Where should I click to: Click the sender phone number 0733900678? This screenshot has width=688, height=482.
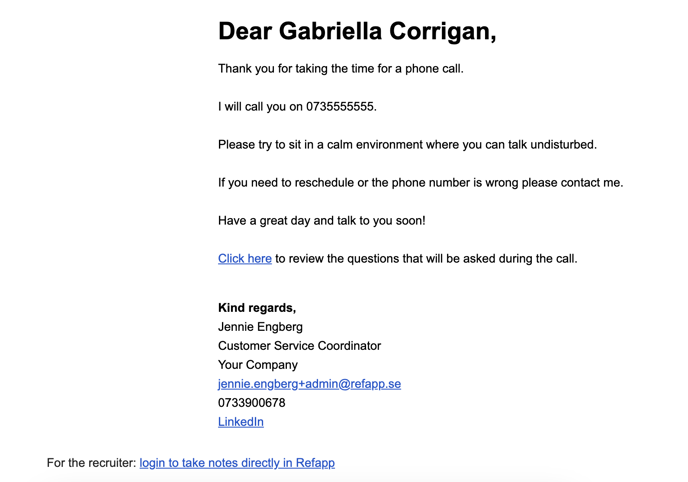(251, 403)
